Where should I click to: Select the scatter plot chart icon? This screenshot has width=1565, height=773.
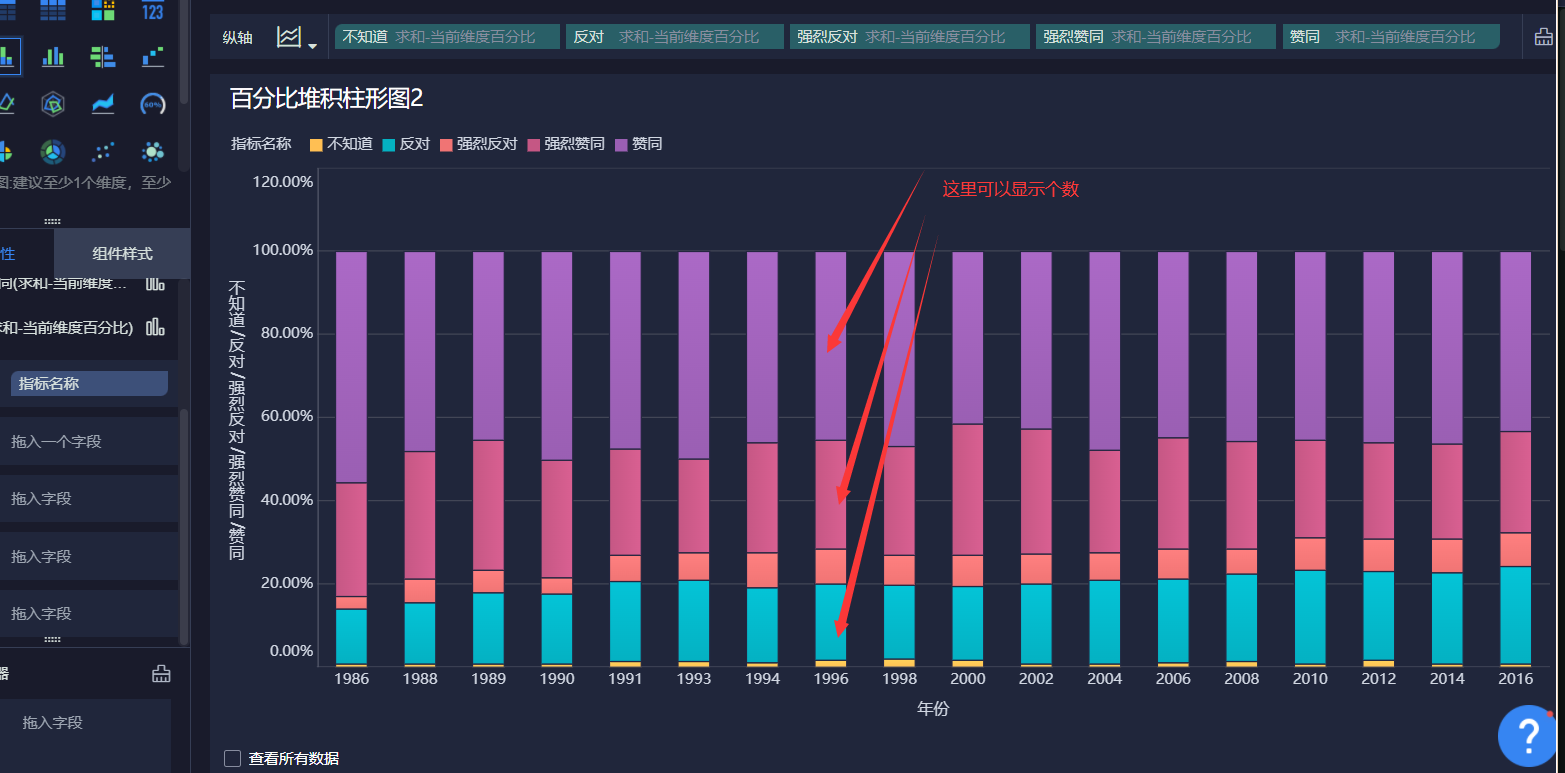[x=103, y=151]
